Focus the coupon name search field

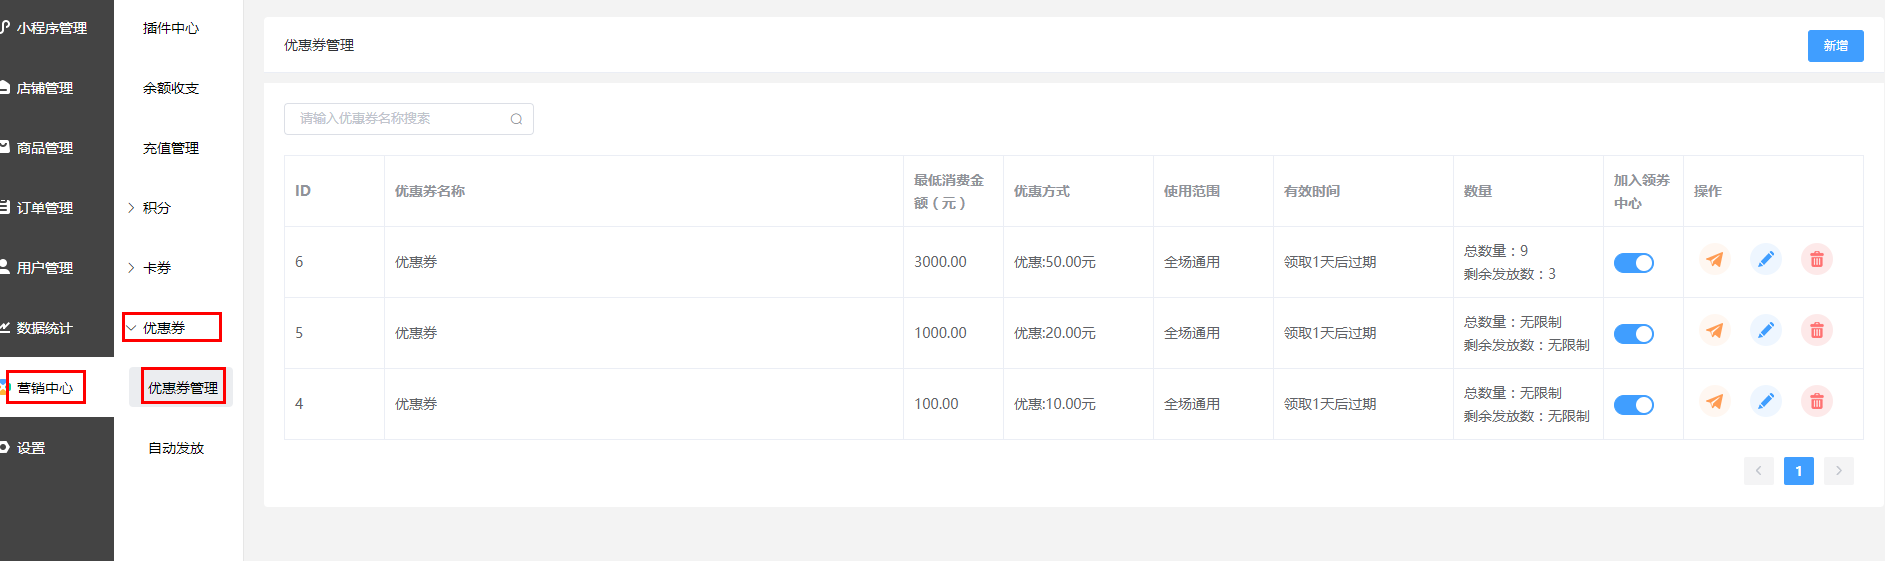point(408,119)
